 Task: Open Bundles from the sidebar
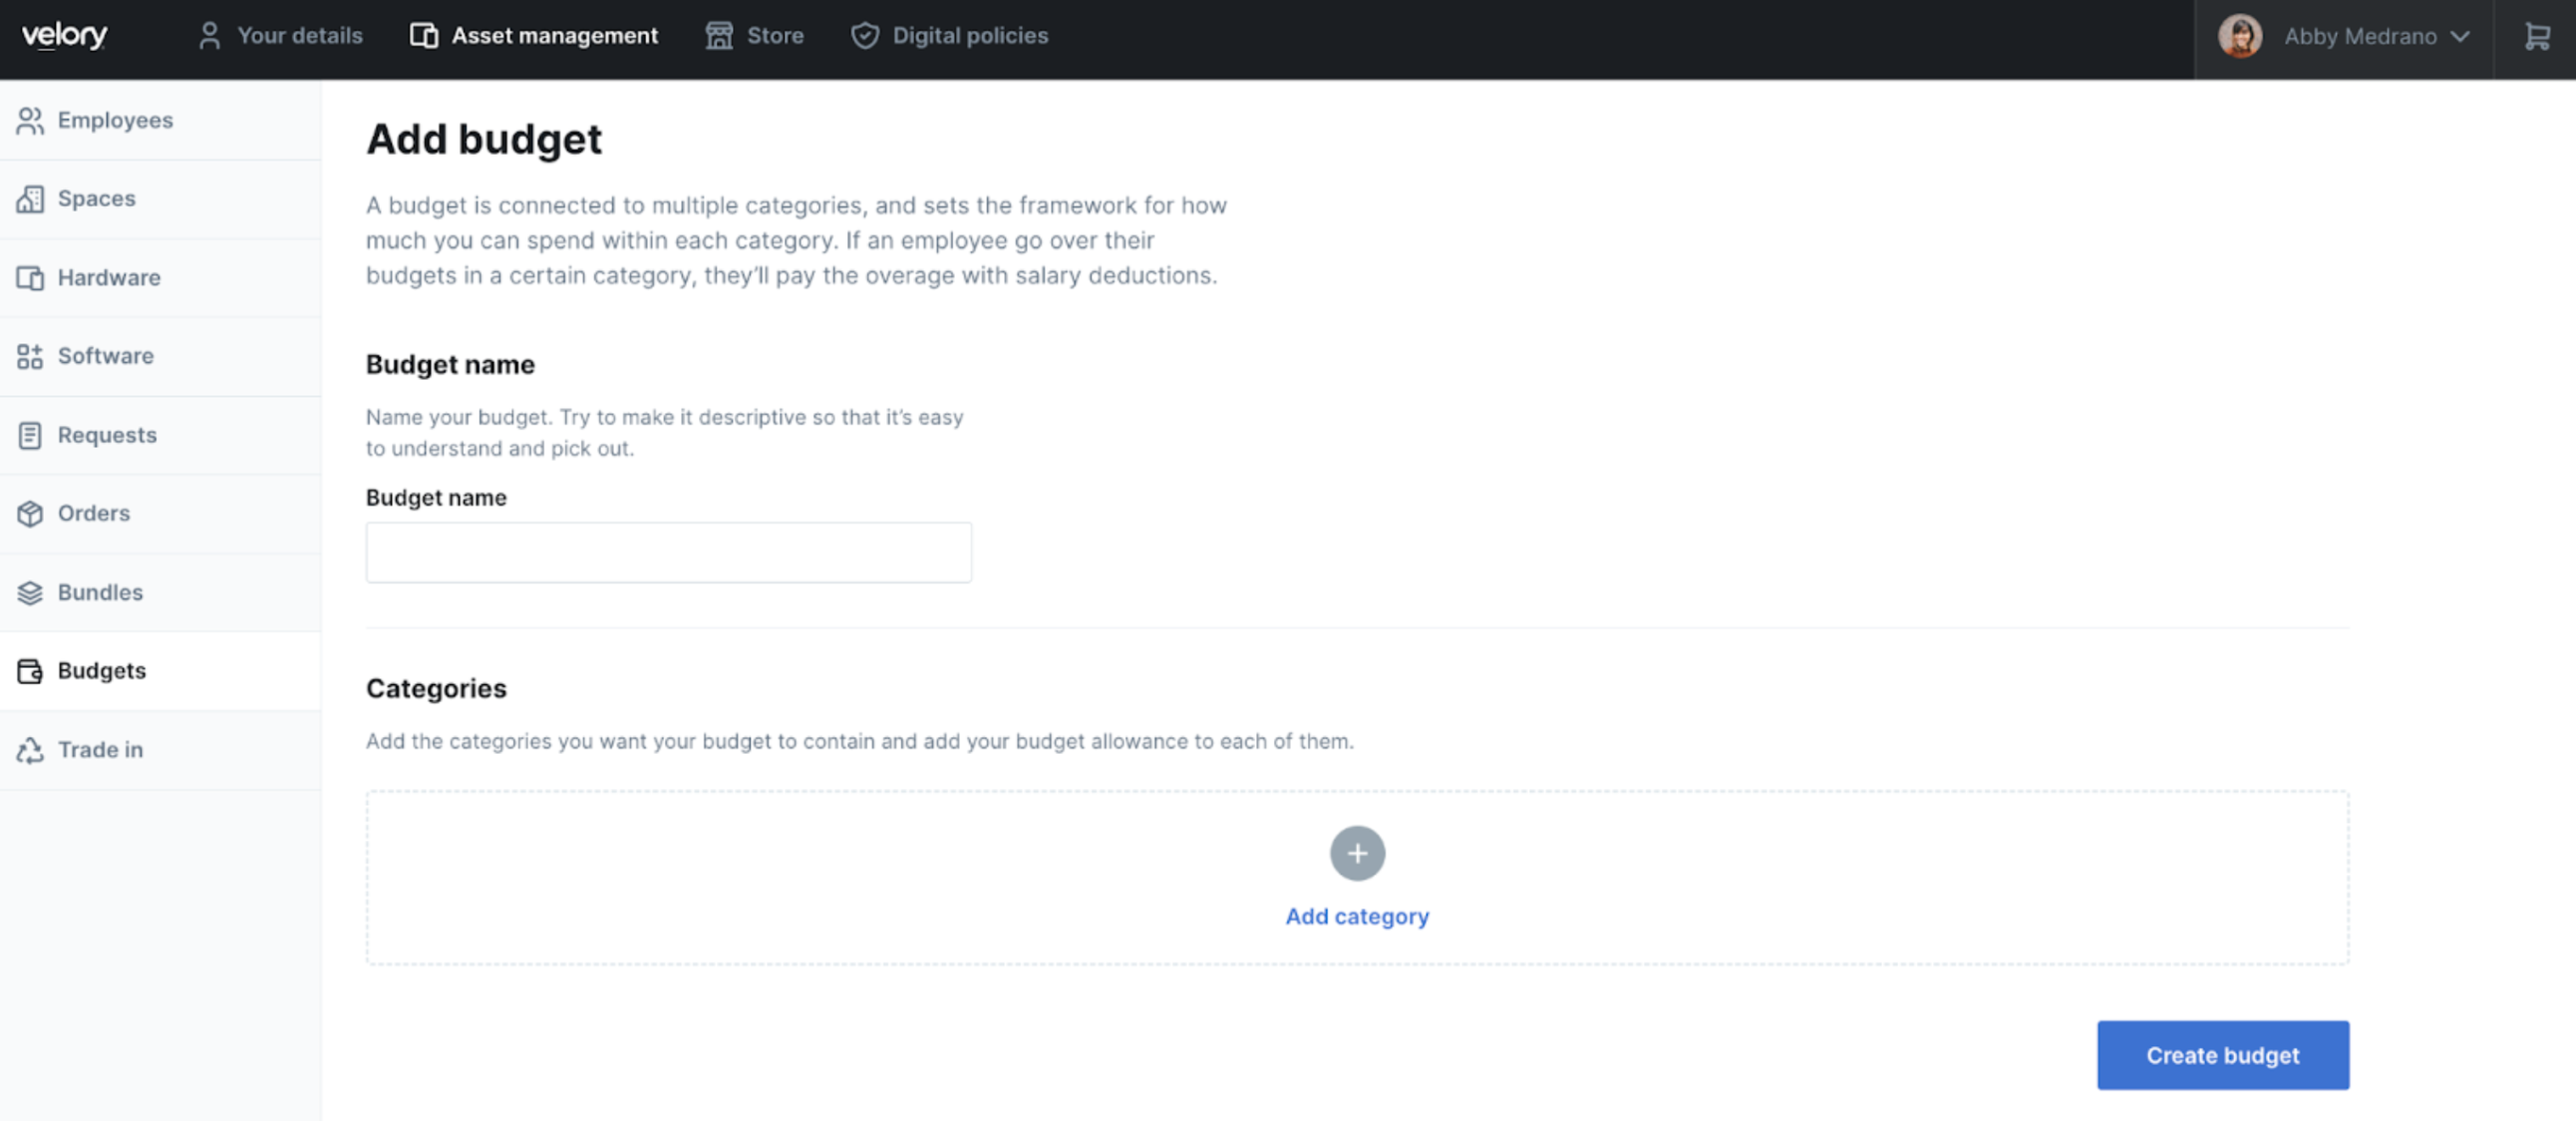click(160, 592)
